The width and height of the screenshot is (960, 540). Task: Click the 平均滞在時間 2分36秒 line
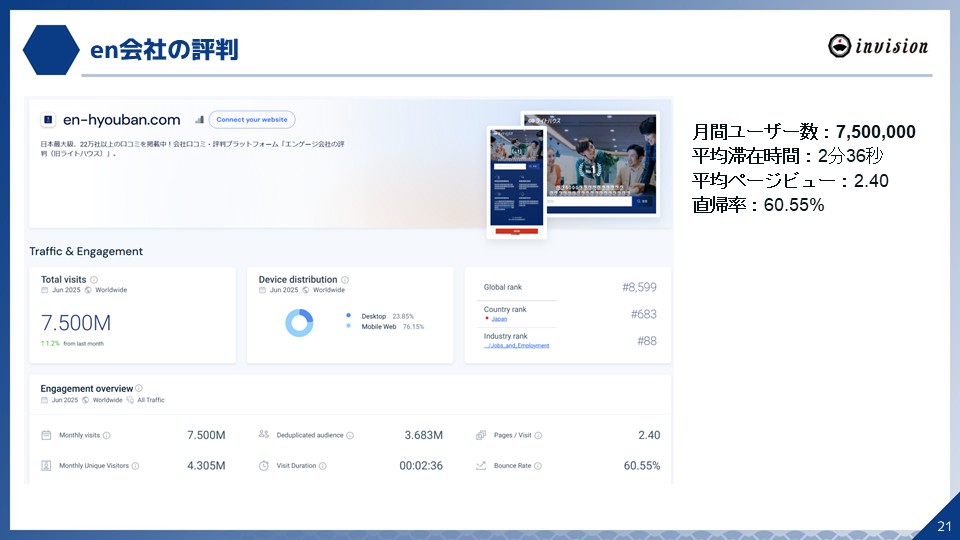pyautogui.click(x=787, y=156)
